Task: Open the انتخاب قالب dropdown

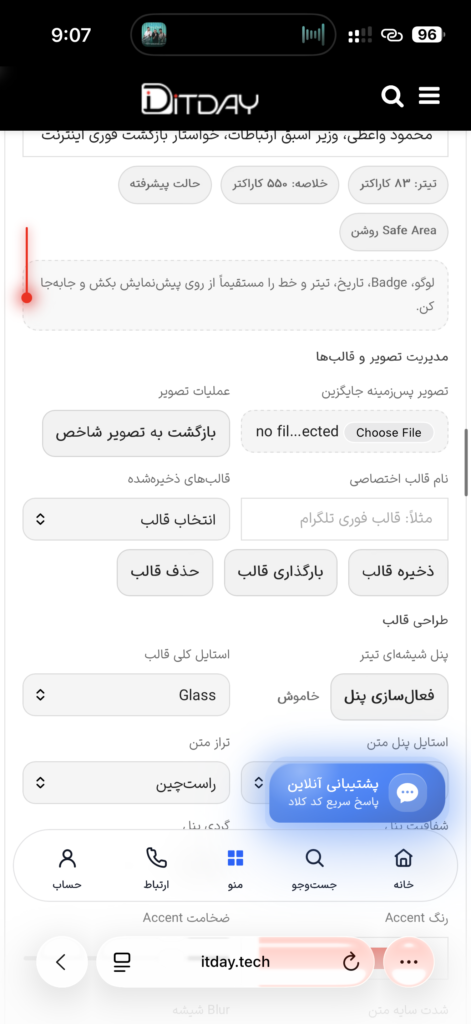Action: pos(126,519)
